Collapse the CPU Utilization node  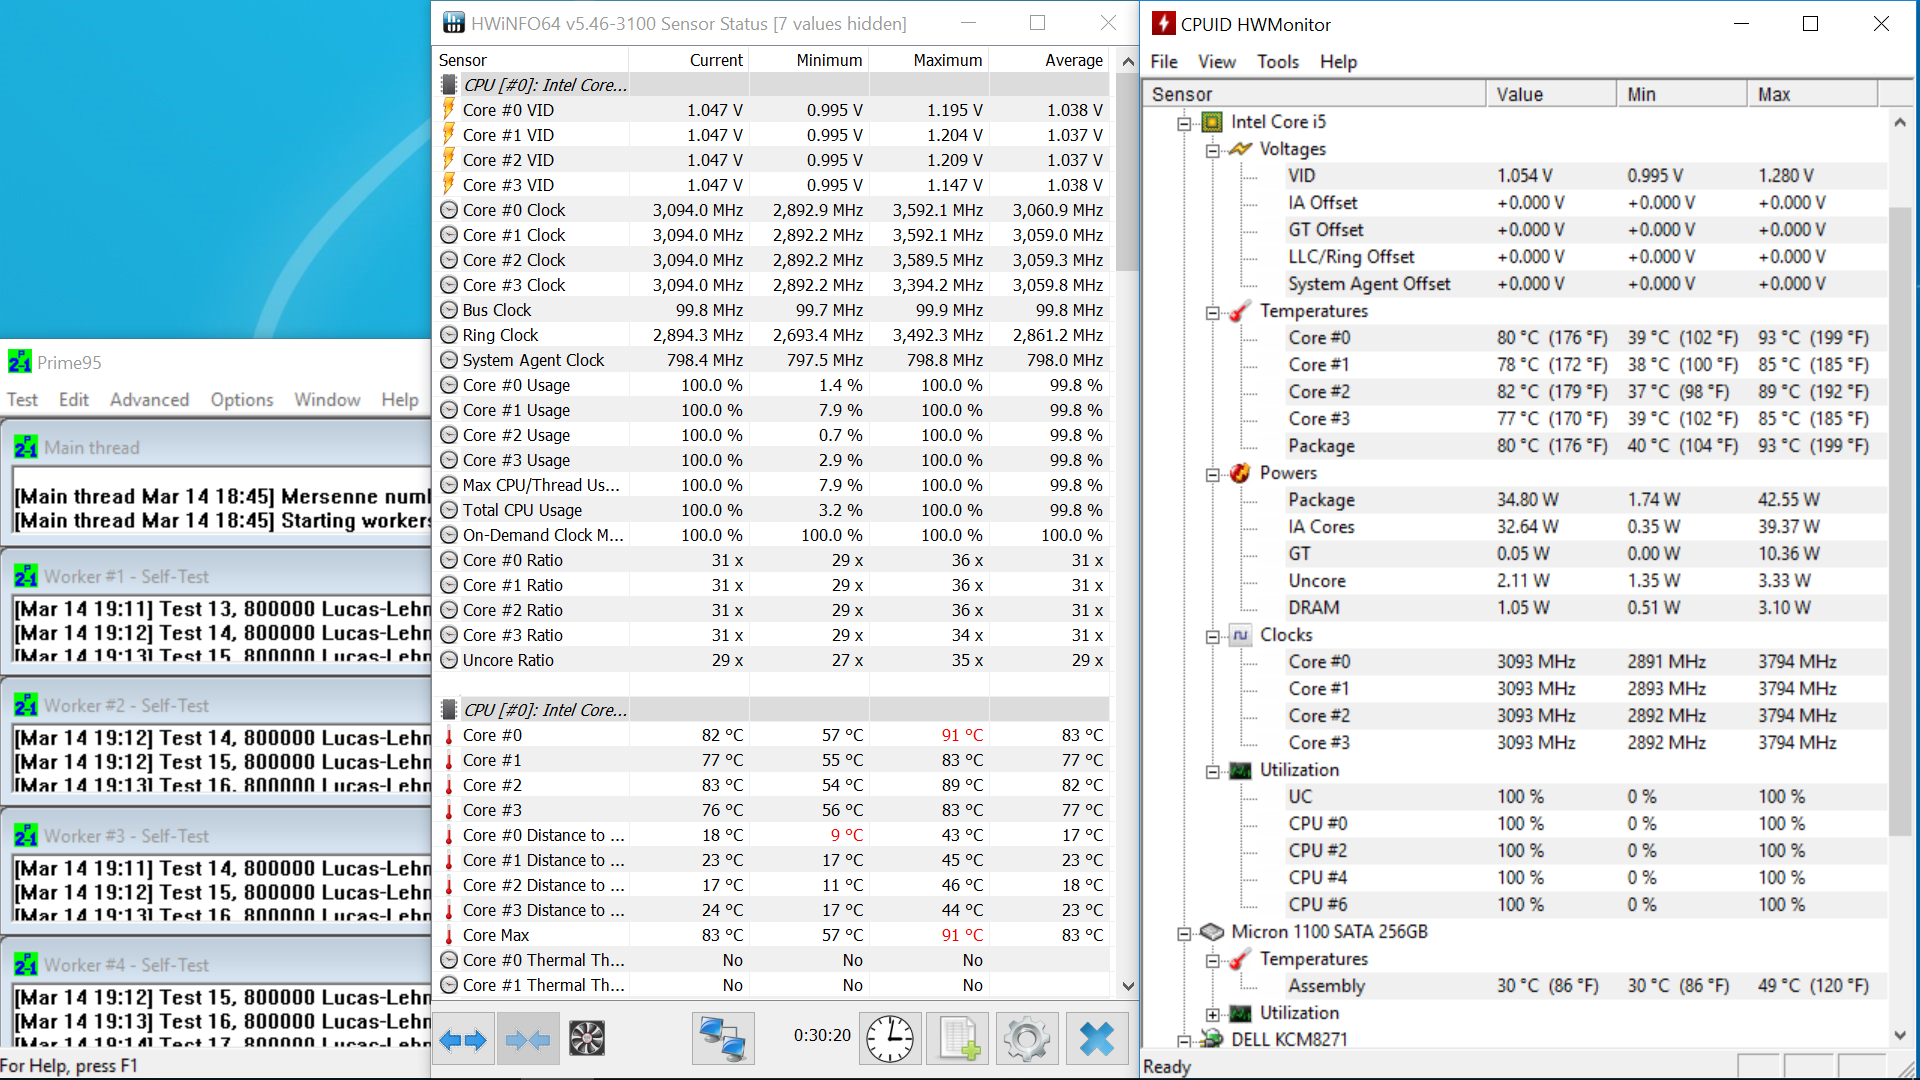pyautogui.click(x=1212, y=771)
